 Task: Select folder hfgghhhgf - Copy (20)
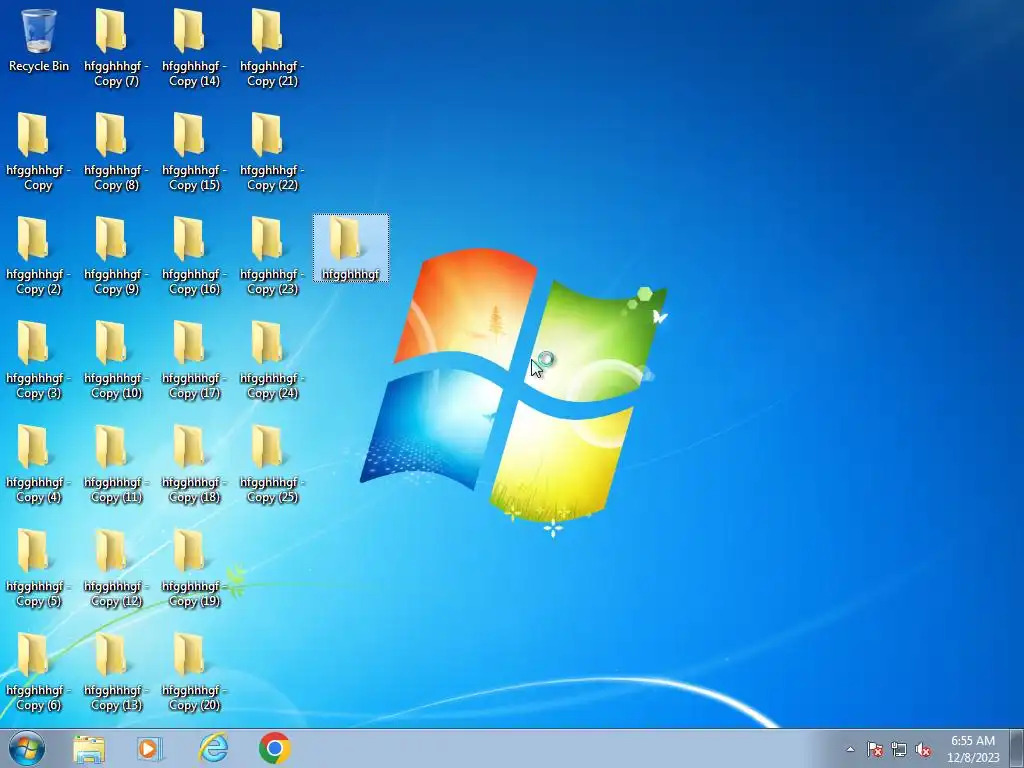point(194,671)
